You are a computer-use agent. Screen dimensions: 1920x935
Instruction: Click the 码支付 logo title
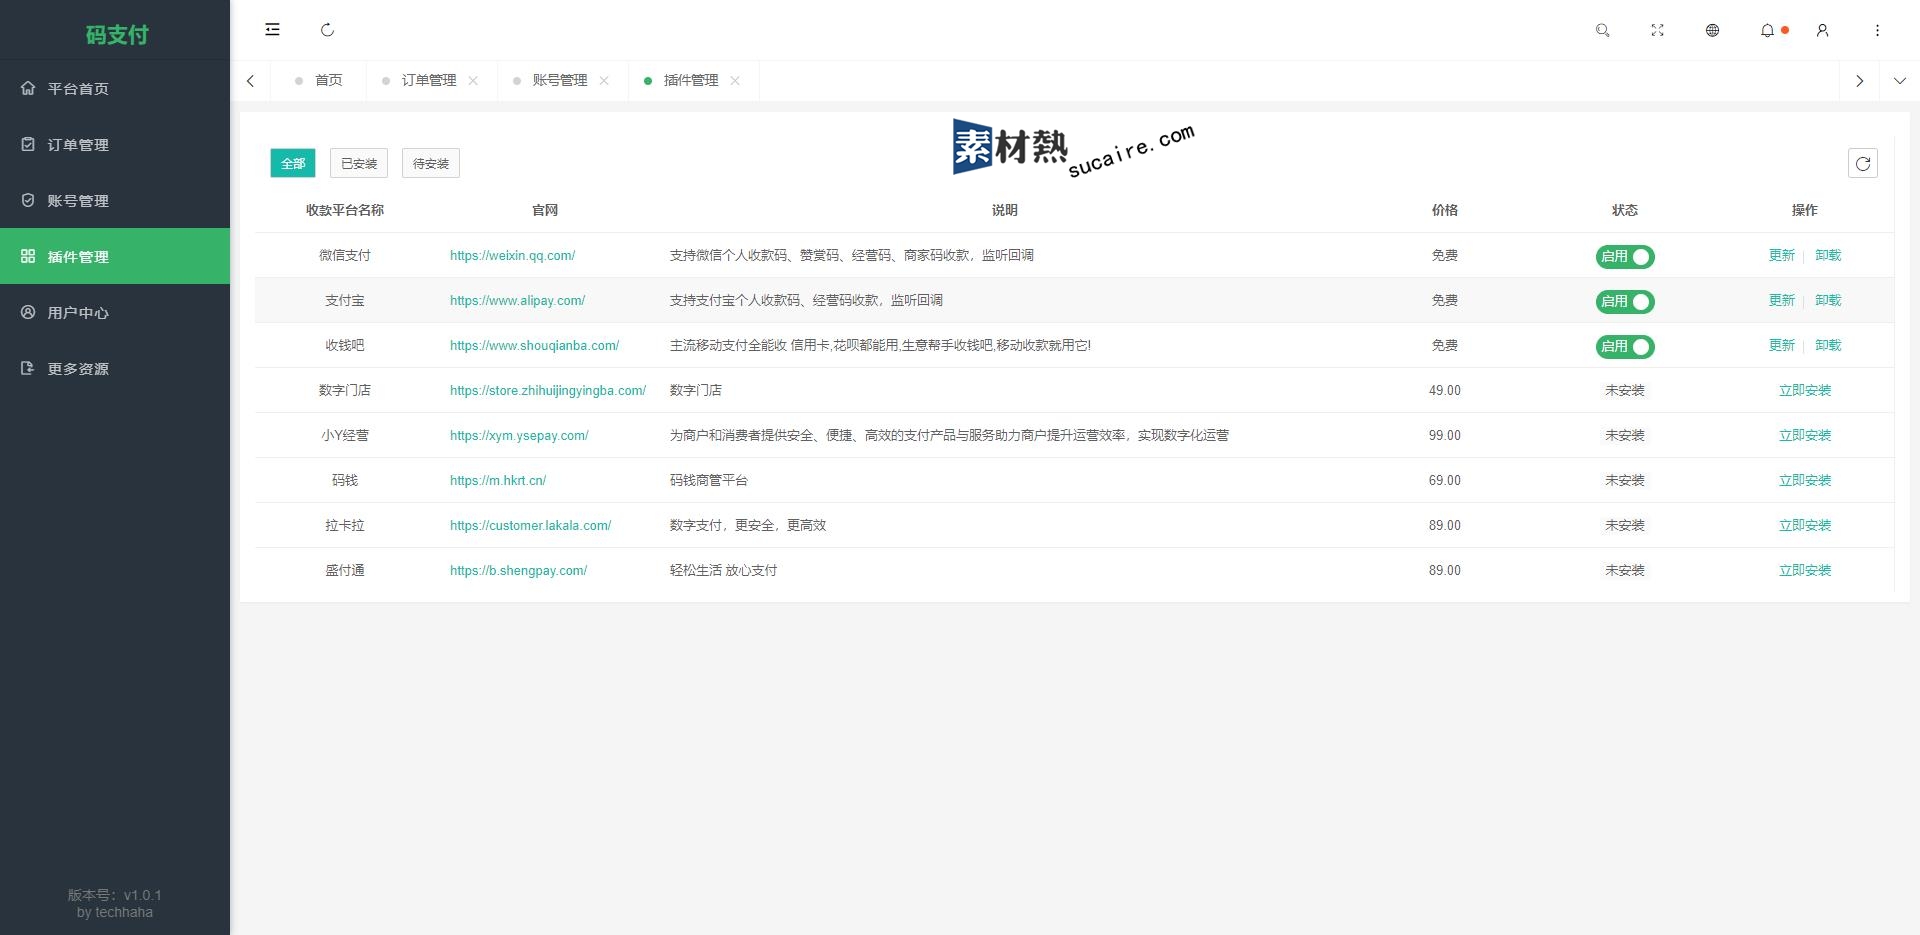pyautogui.click(x=116, y=35)
